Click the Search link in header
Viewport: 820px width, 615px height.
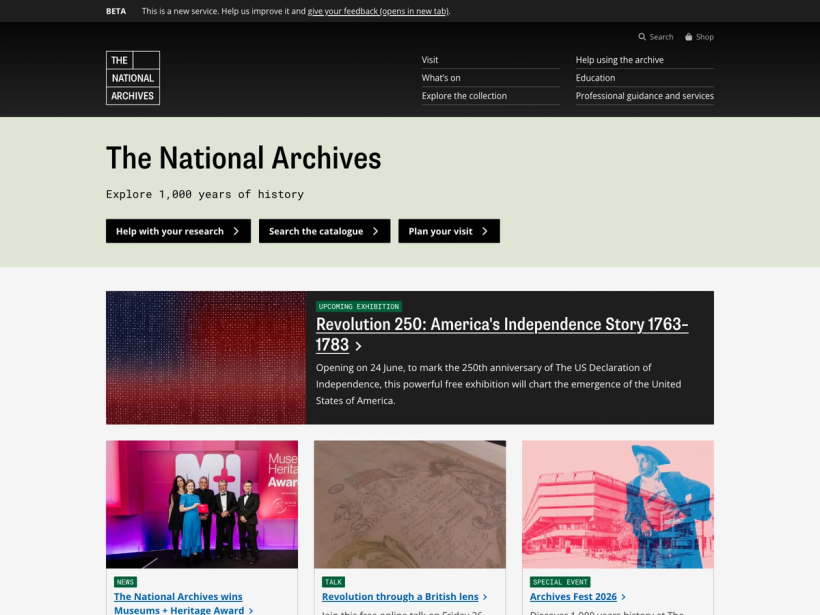coord(656,37)
